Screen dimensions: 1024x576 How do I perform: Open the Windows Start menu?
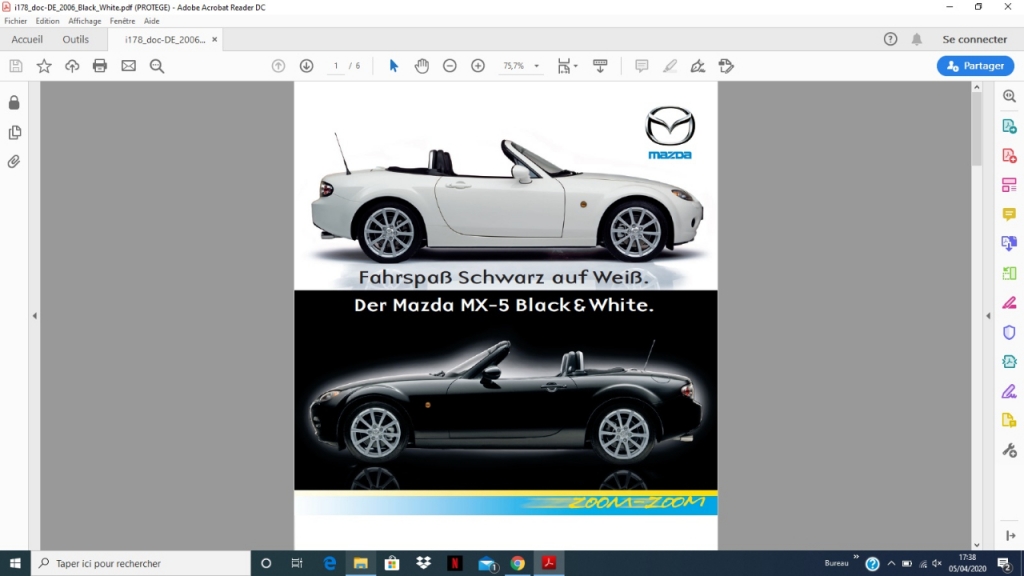[x=15, y=563]
